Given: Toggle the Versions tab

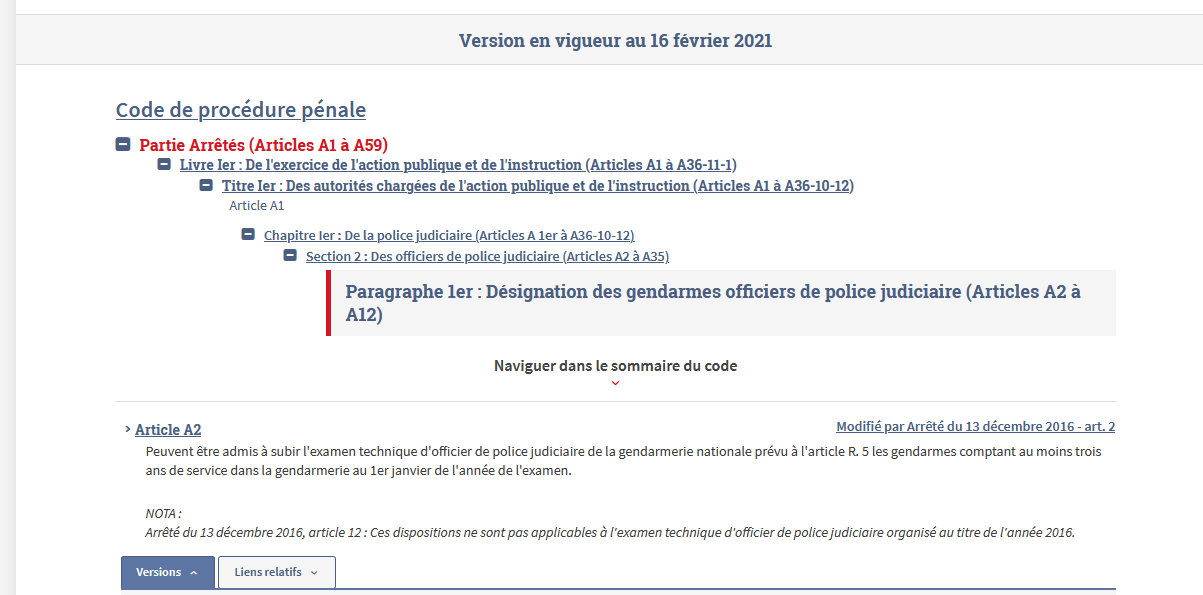Looking at the screenshot, I should point(168,573).
